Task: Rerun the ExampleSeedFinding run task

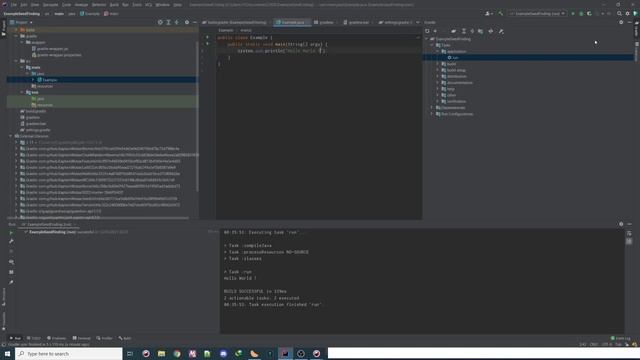Action: [x=11, y=233]
